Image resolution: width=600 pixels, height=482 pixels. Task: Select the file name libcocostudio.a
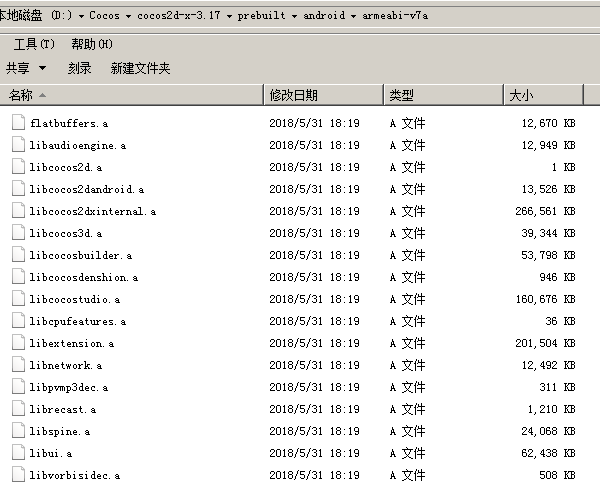point(75,299)
